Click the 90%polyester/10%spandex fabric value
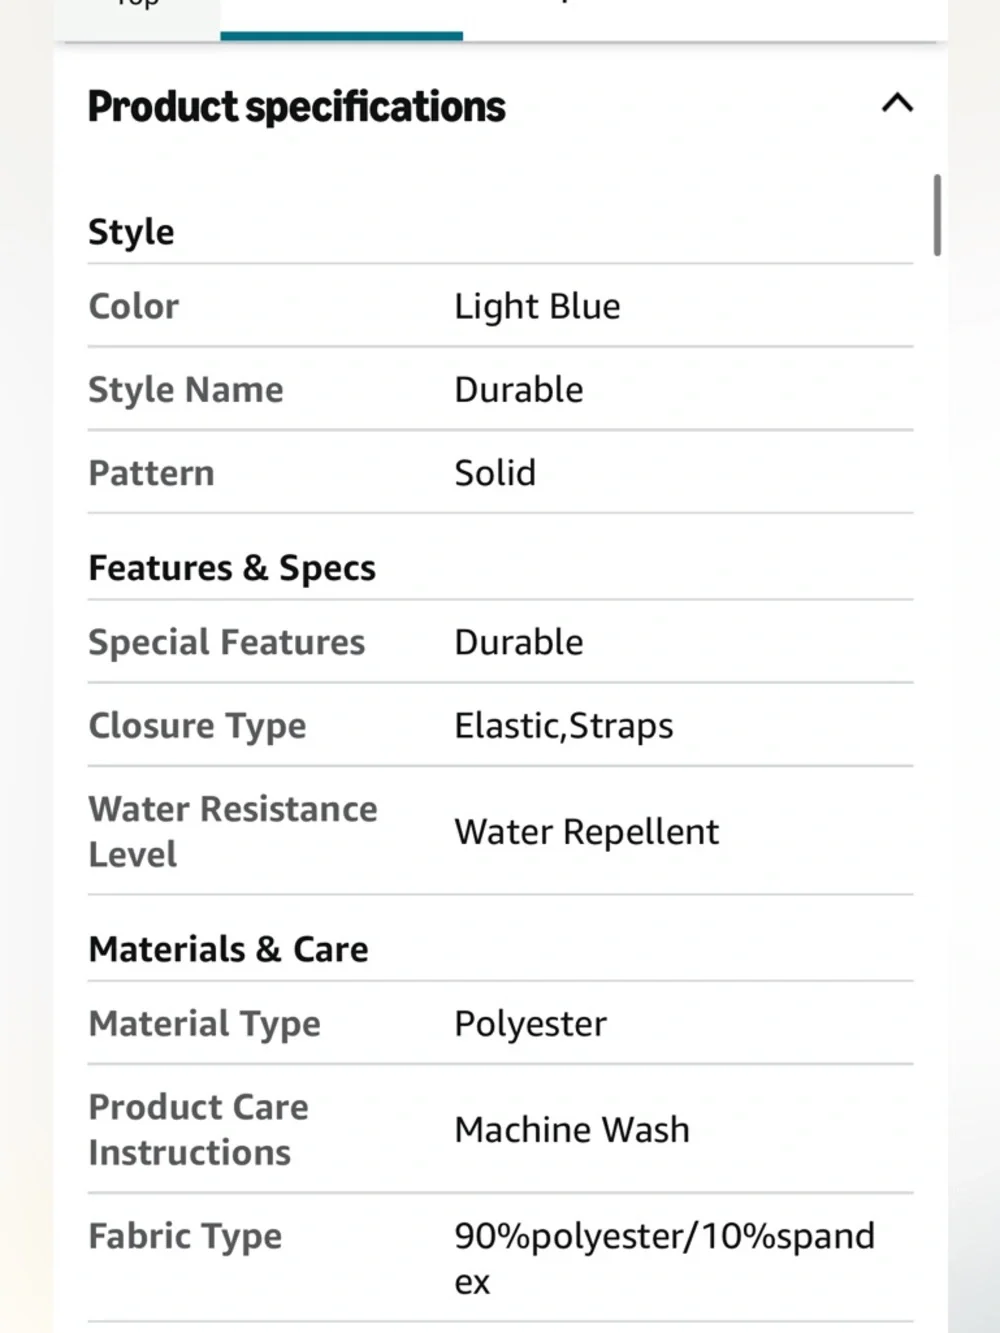The image size is (1000, 1333). [665, 1258]
